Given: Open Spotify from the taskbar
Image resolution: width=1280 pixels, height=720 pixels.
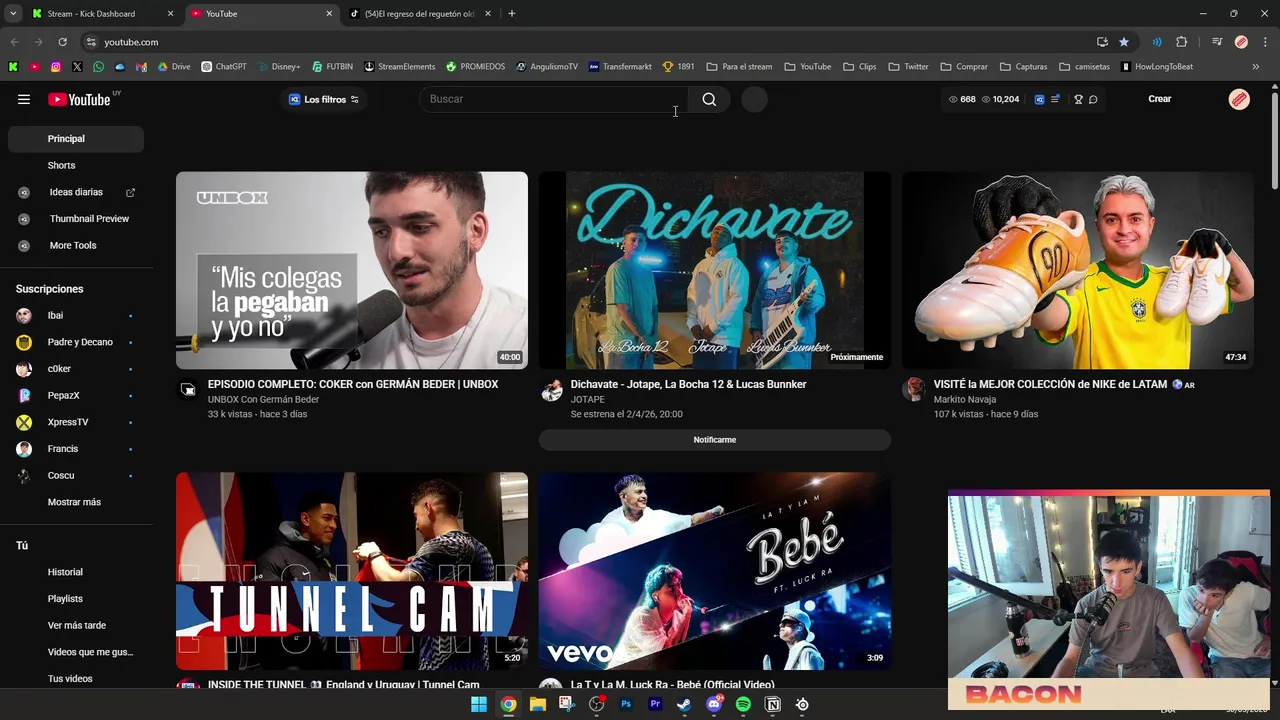Looking at the screenshot, I should click(x=743, y=704).
